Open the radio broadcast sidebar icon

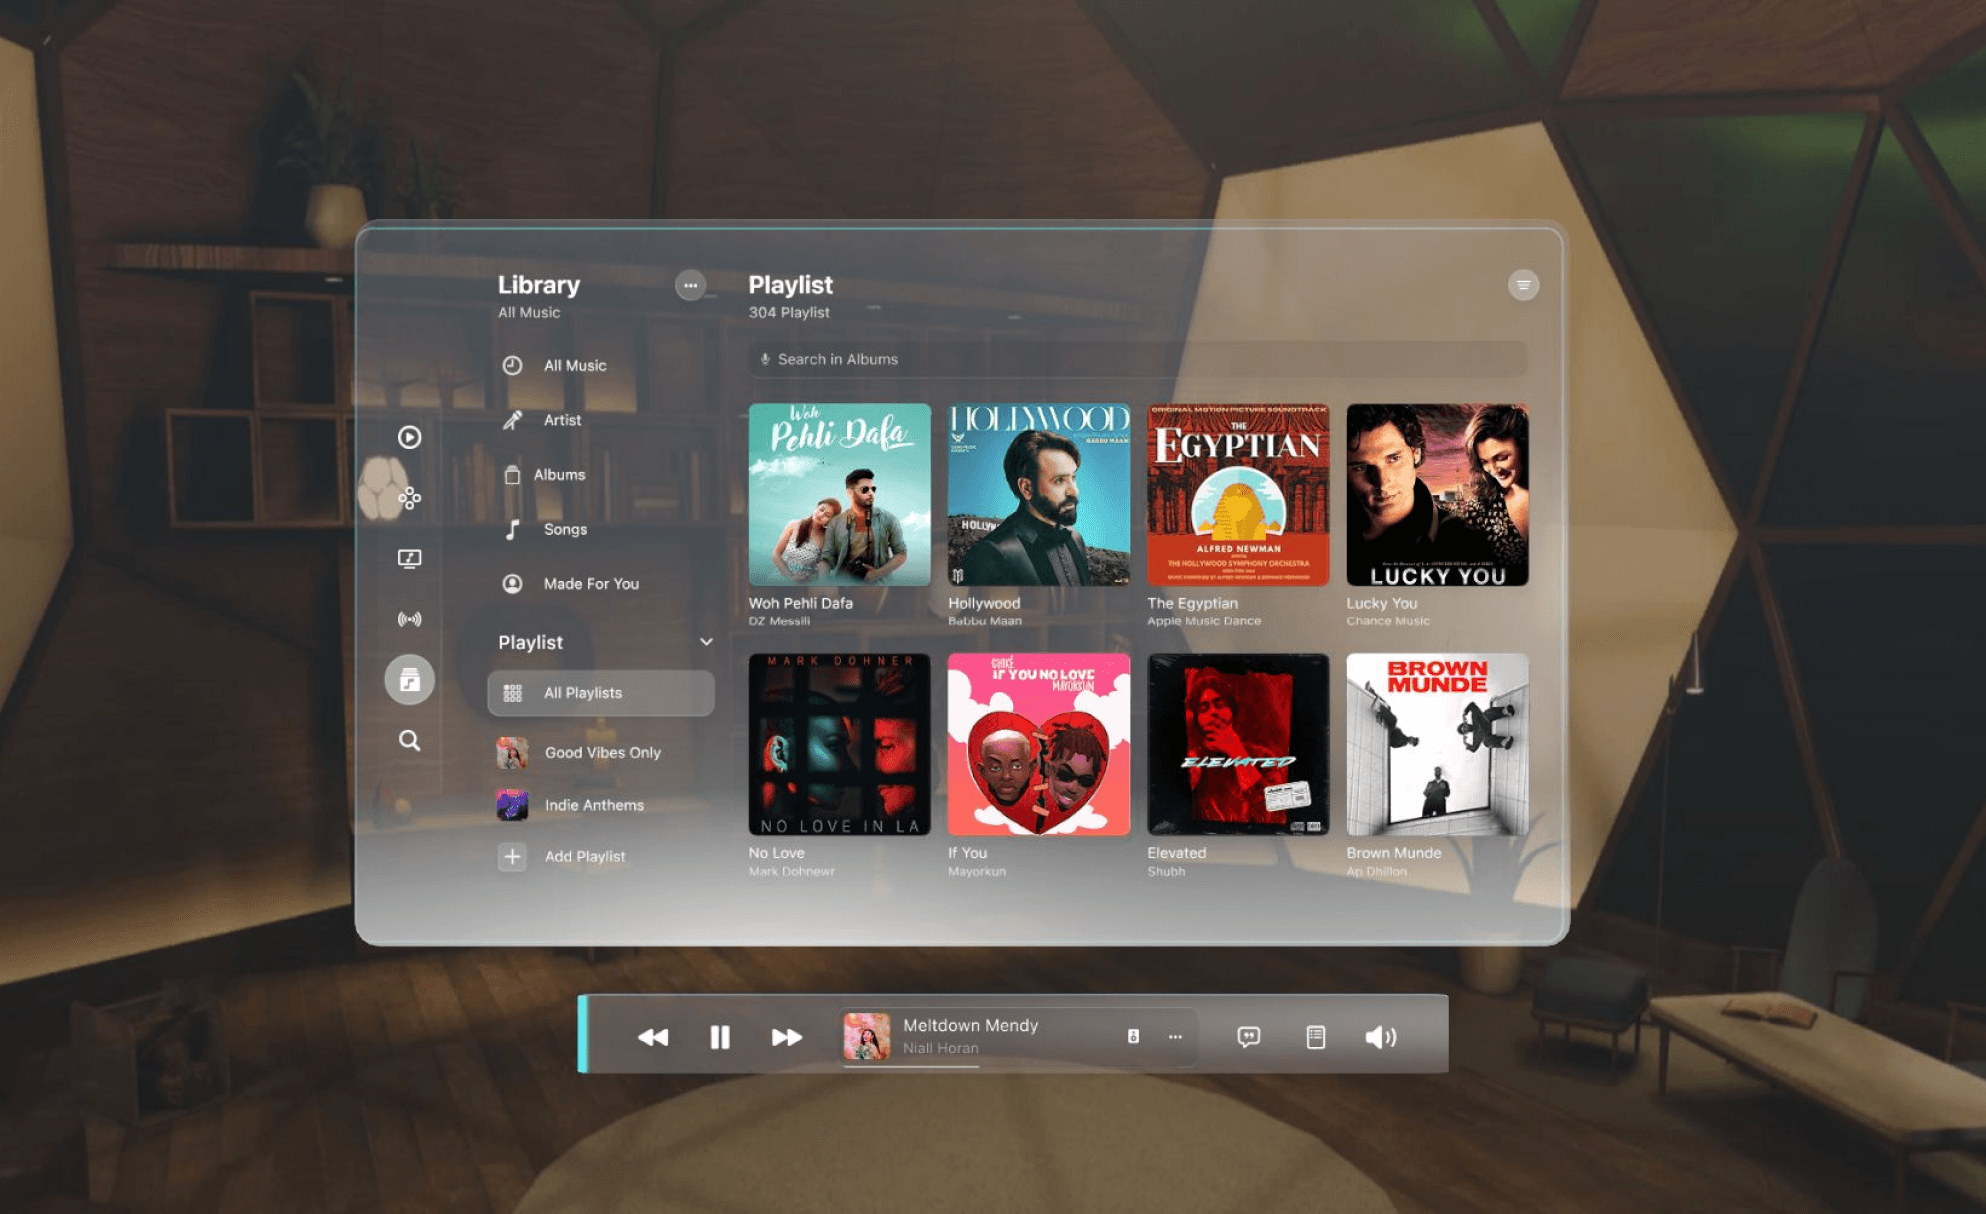(409, 619)
